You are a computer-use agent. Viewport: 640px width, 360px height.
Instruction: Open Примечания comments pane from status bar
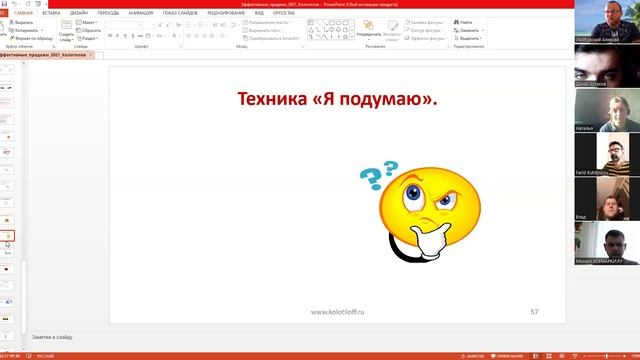(x=507, y=356)
